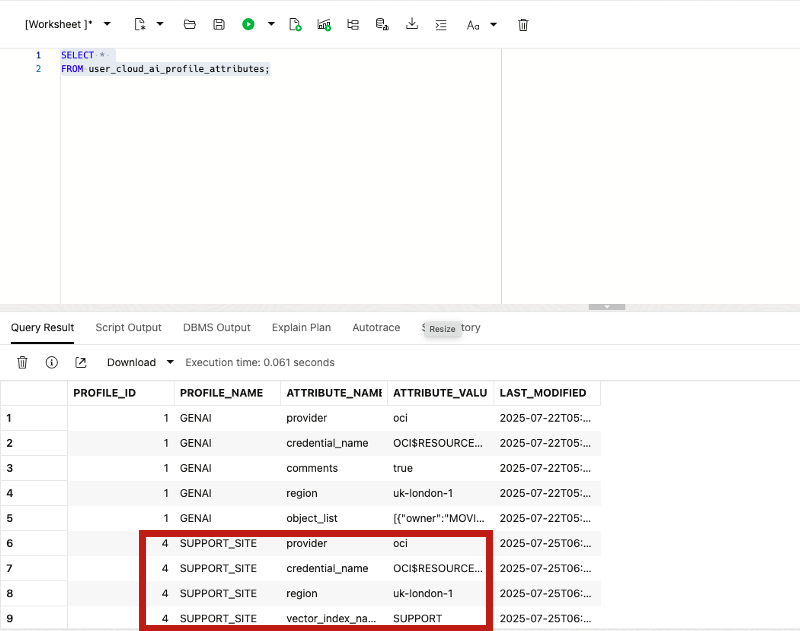Click the 'Execution time: 0.061 seconds' text
This screenshot has width=800, height=631.
click(260, 362)
